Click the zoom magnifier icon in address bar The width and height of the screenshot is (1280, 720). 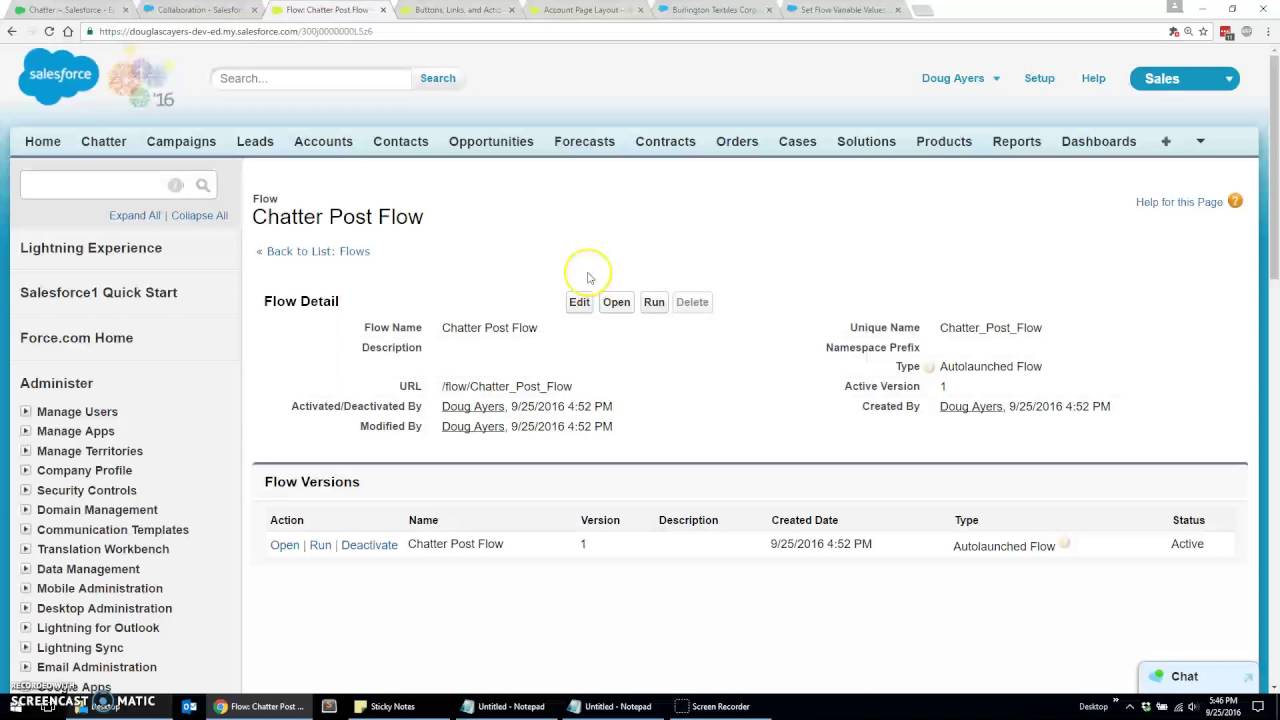tap(1188, 31)
